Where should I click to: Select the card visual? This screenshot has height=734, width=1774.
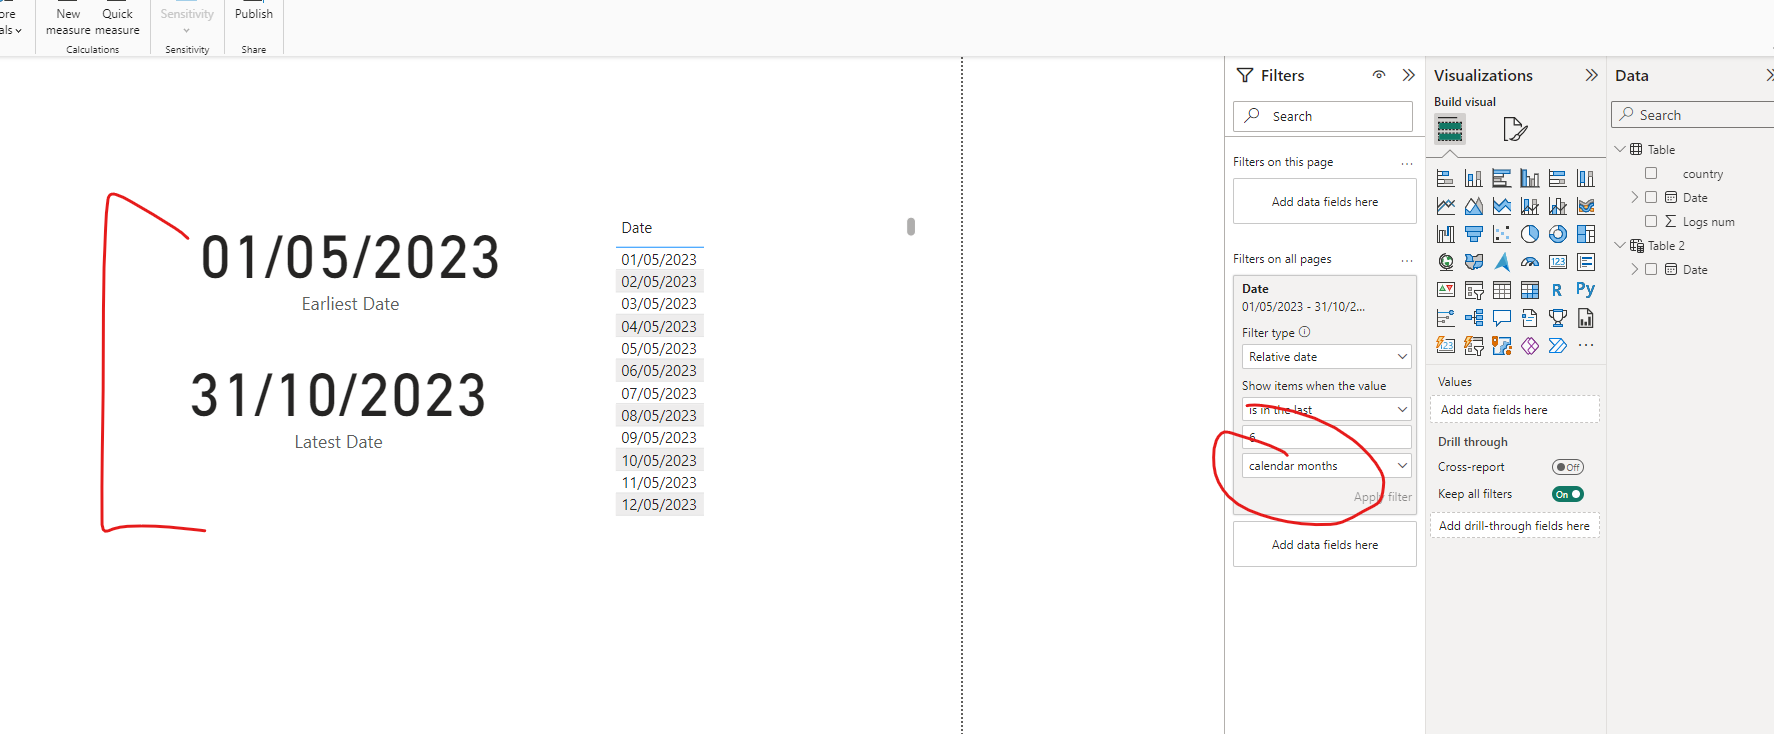(1557, 262)
